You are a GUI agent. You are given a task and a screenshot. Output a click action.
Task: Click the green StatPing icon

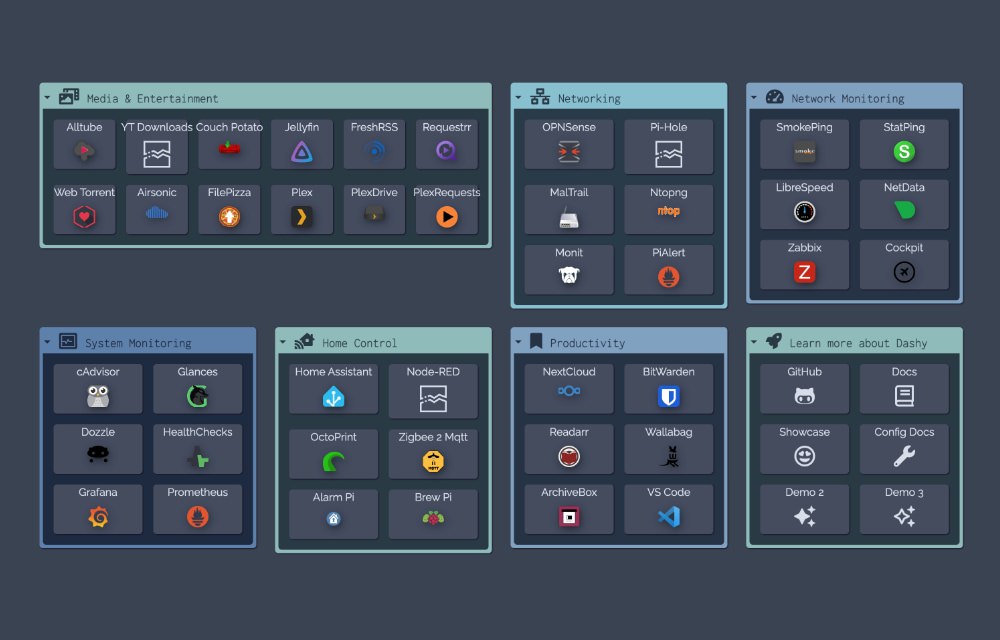[x=904, y=151]
